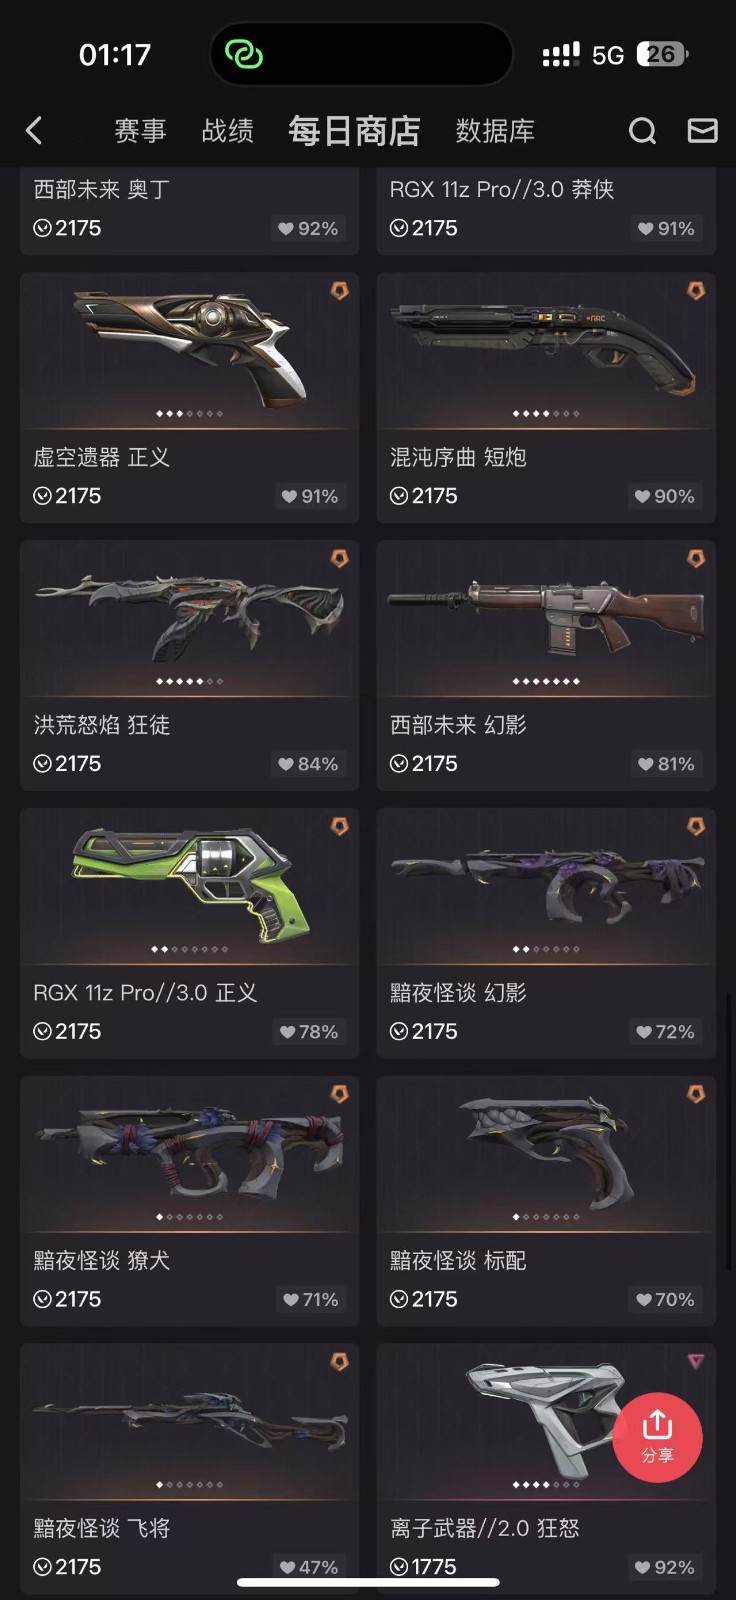Screen dimensions: 736x1600
Task: Switch to the 战绩 tab
Action: pyautogui.click(x=228, y=131)
